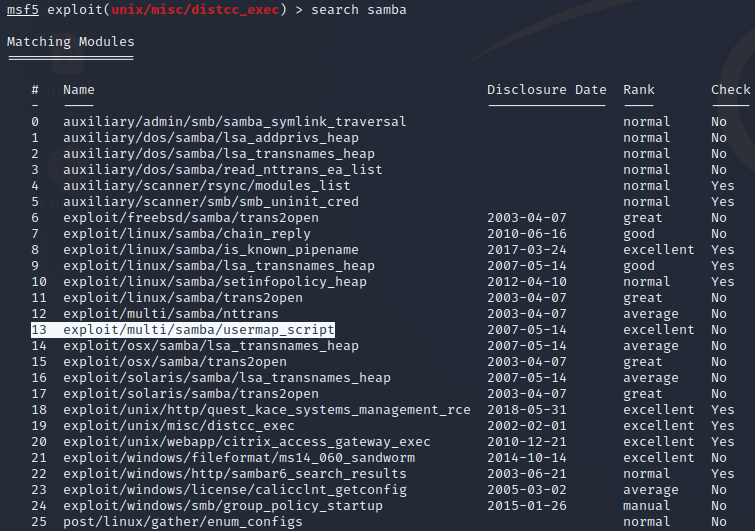Click 'Yes' check value for modules_list row
The image size is (755, 531).
coord(723,185)
